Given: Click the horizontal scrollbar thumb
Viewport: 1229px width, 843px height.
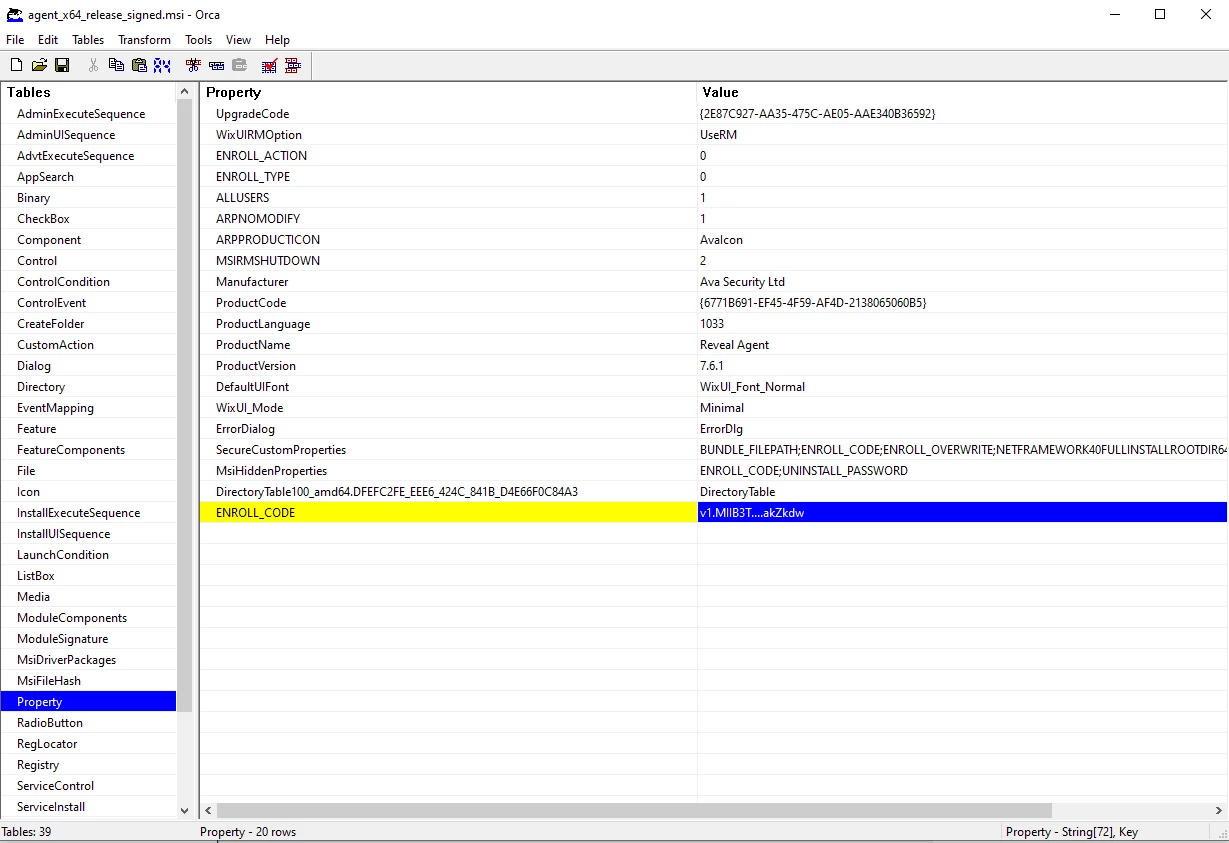Looking at the screenshot, I should [634, 810].
